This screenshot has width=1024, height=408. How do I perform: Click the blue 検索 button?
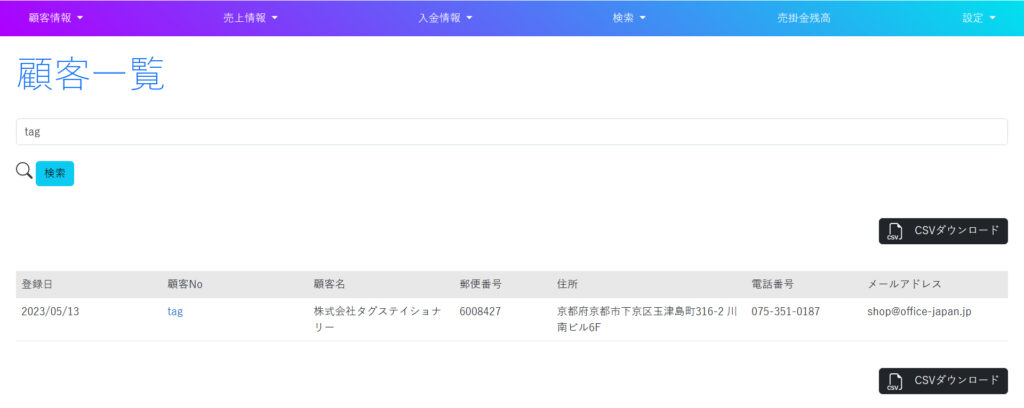(x=55, y=173)
